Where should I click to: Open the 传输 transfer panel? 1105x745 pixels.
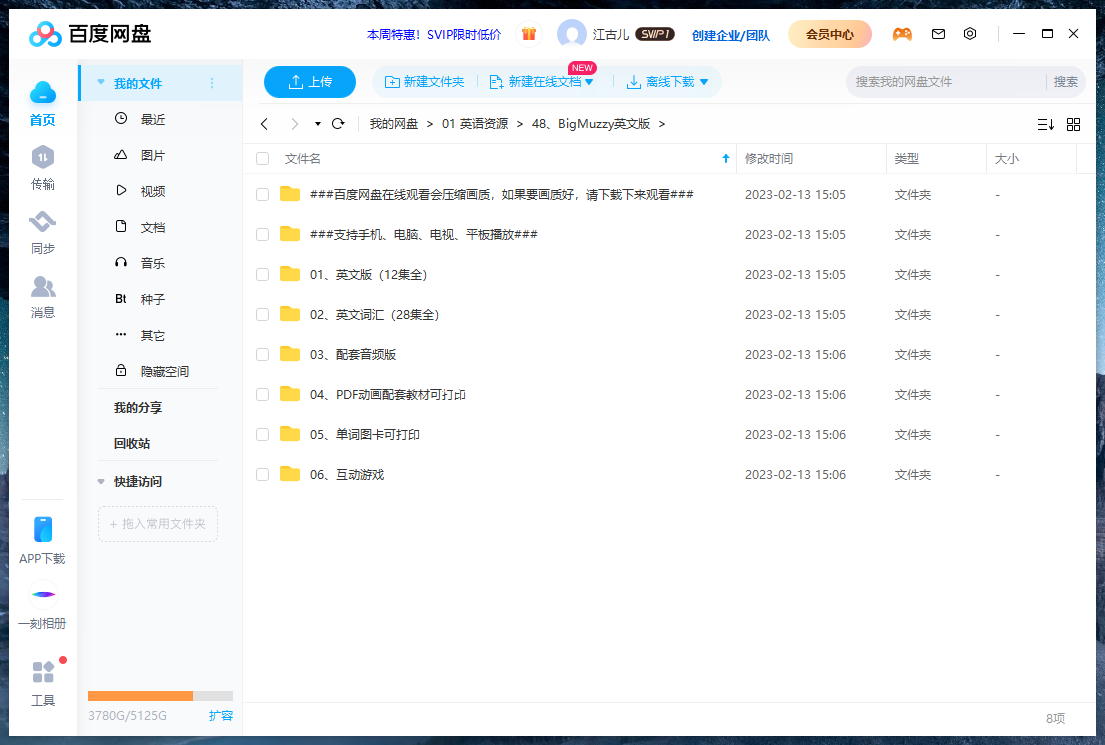pos(42,163)
